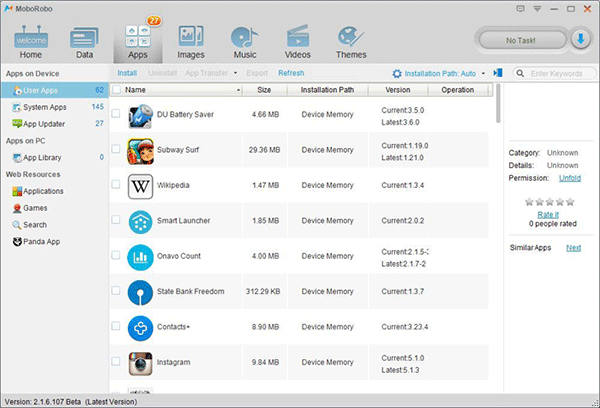The width and height of the screenshot is (600, 408).
Task: Select User Apps in sidebar
Action: [x=55, y=90]
